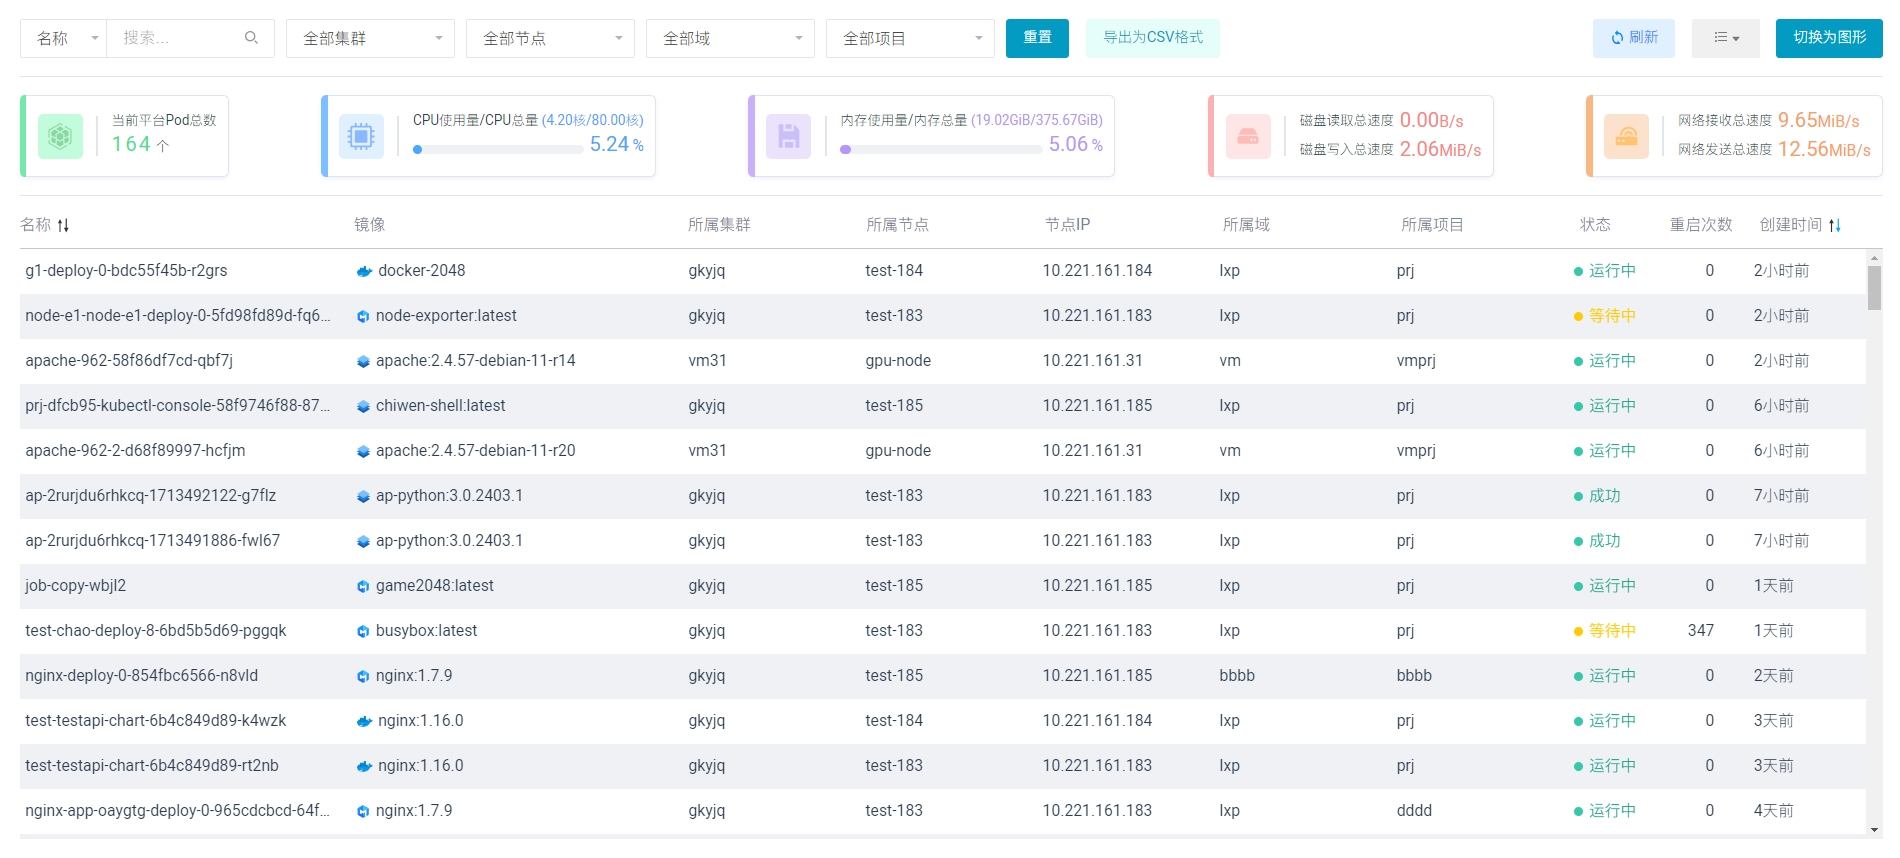The height and width of the screenshot is (858, 1900).
Task: Click the memory usage save-disk icon
Action: 788,136
